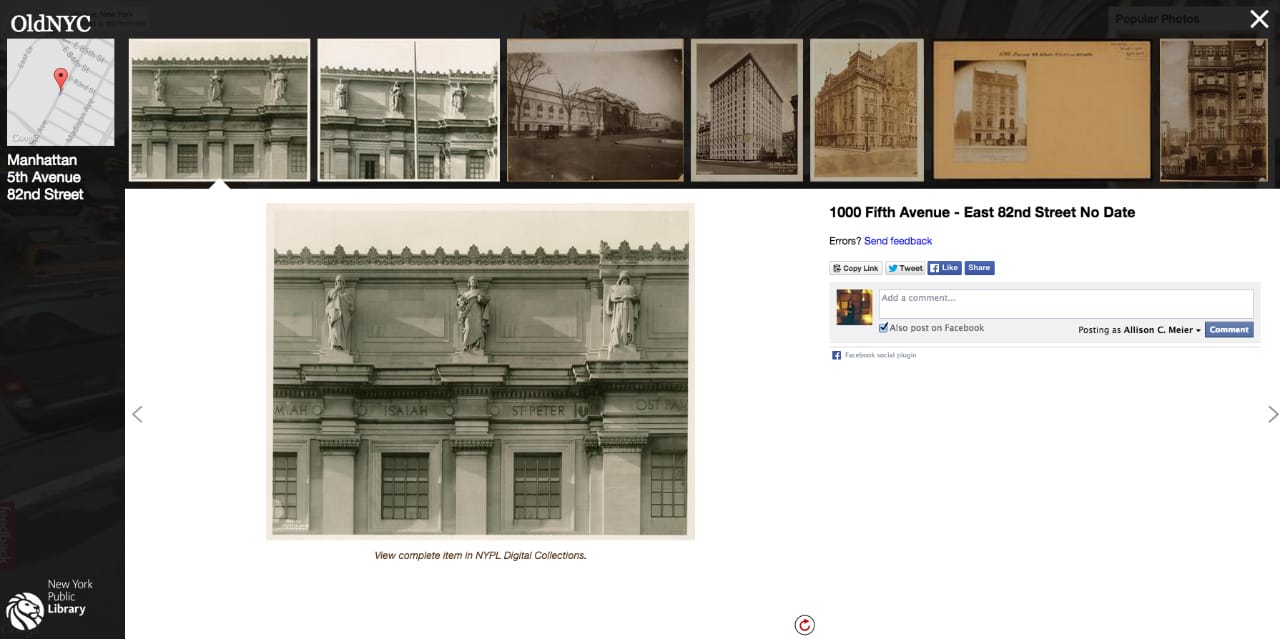1280x639 pixels.
Task: Submit with the Comment button
Action: click(1228, 329)
